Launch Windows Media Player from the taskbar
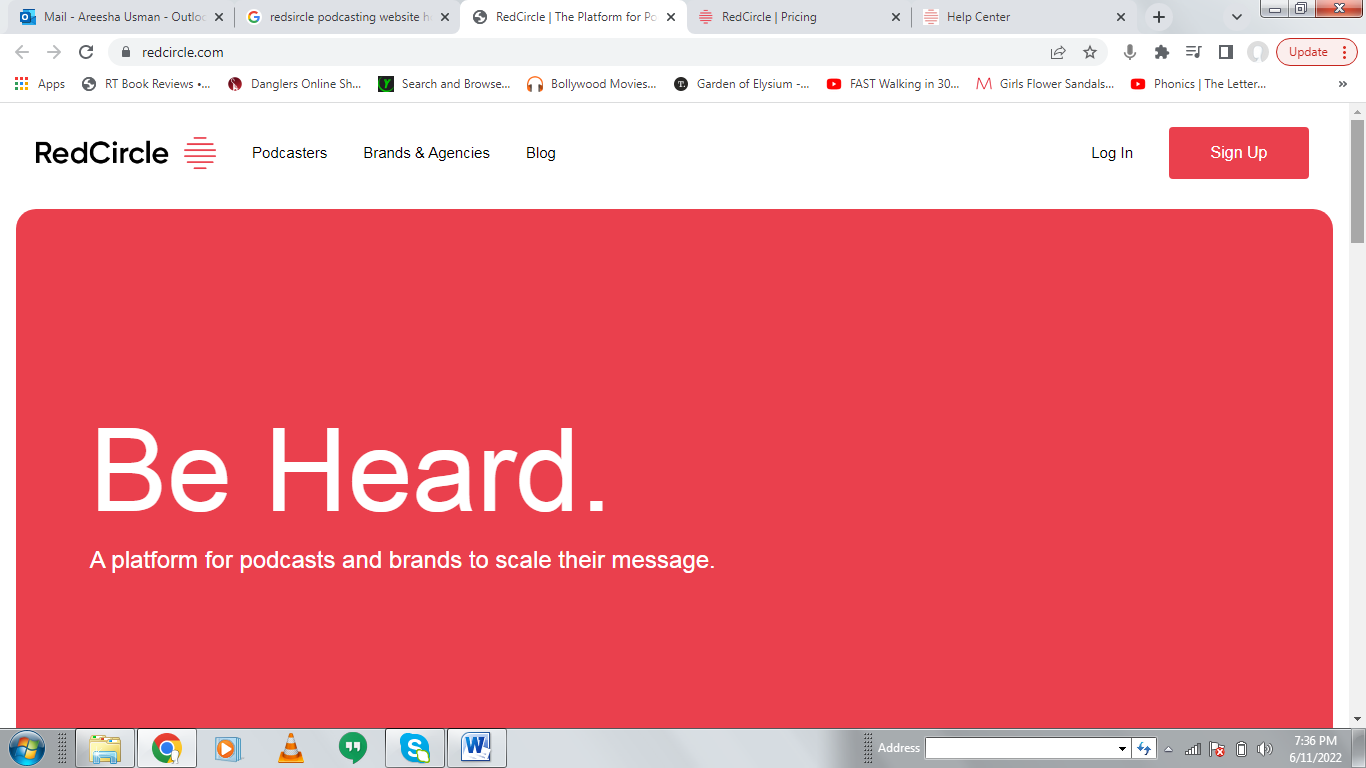The width and height of the screenshot is (1366, 768). pos(228,748)
